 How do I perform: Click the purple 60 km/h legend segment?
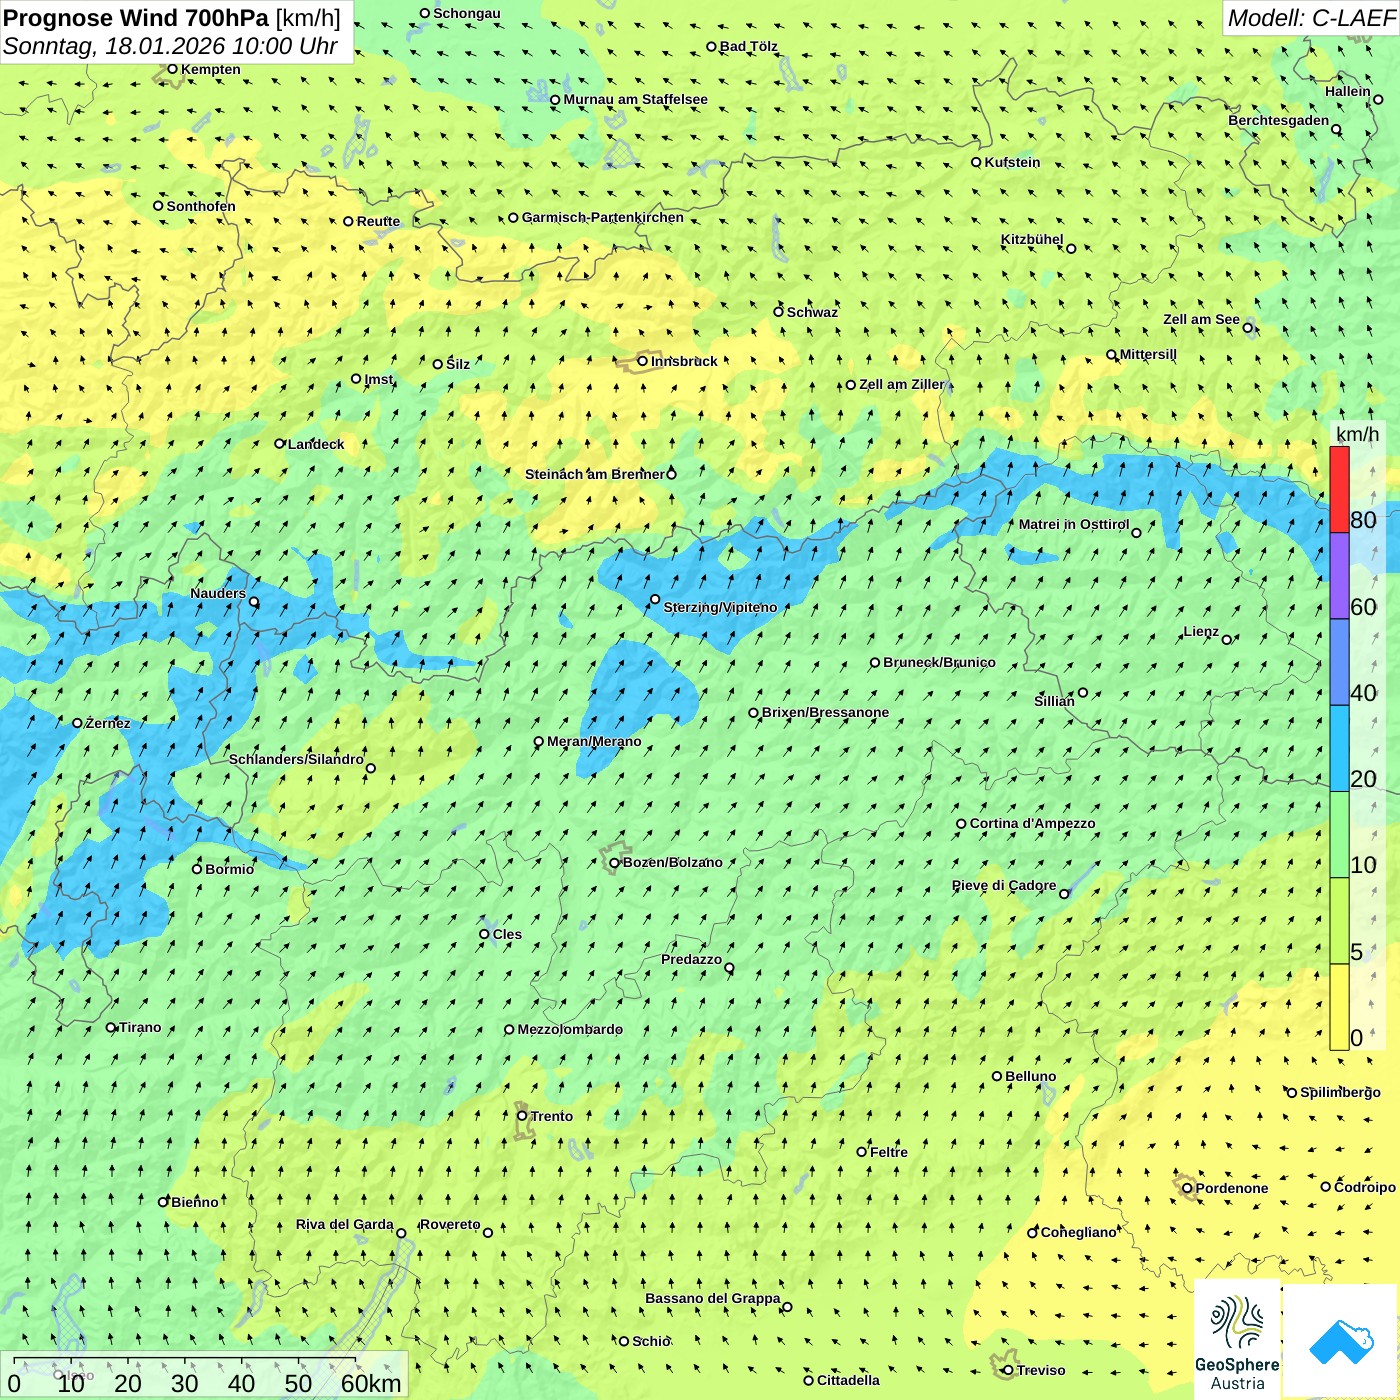point(1339,576)
